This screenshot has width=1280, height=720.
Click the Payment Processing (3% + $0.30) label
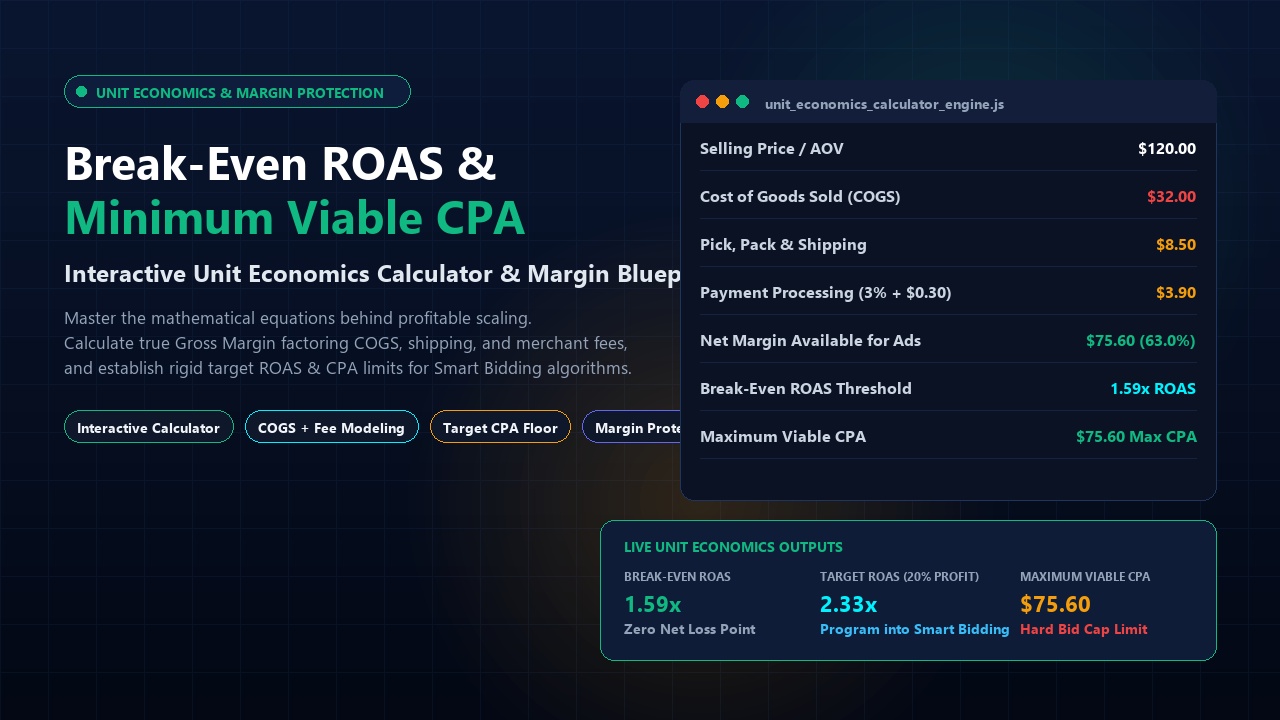pos(826,293)
